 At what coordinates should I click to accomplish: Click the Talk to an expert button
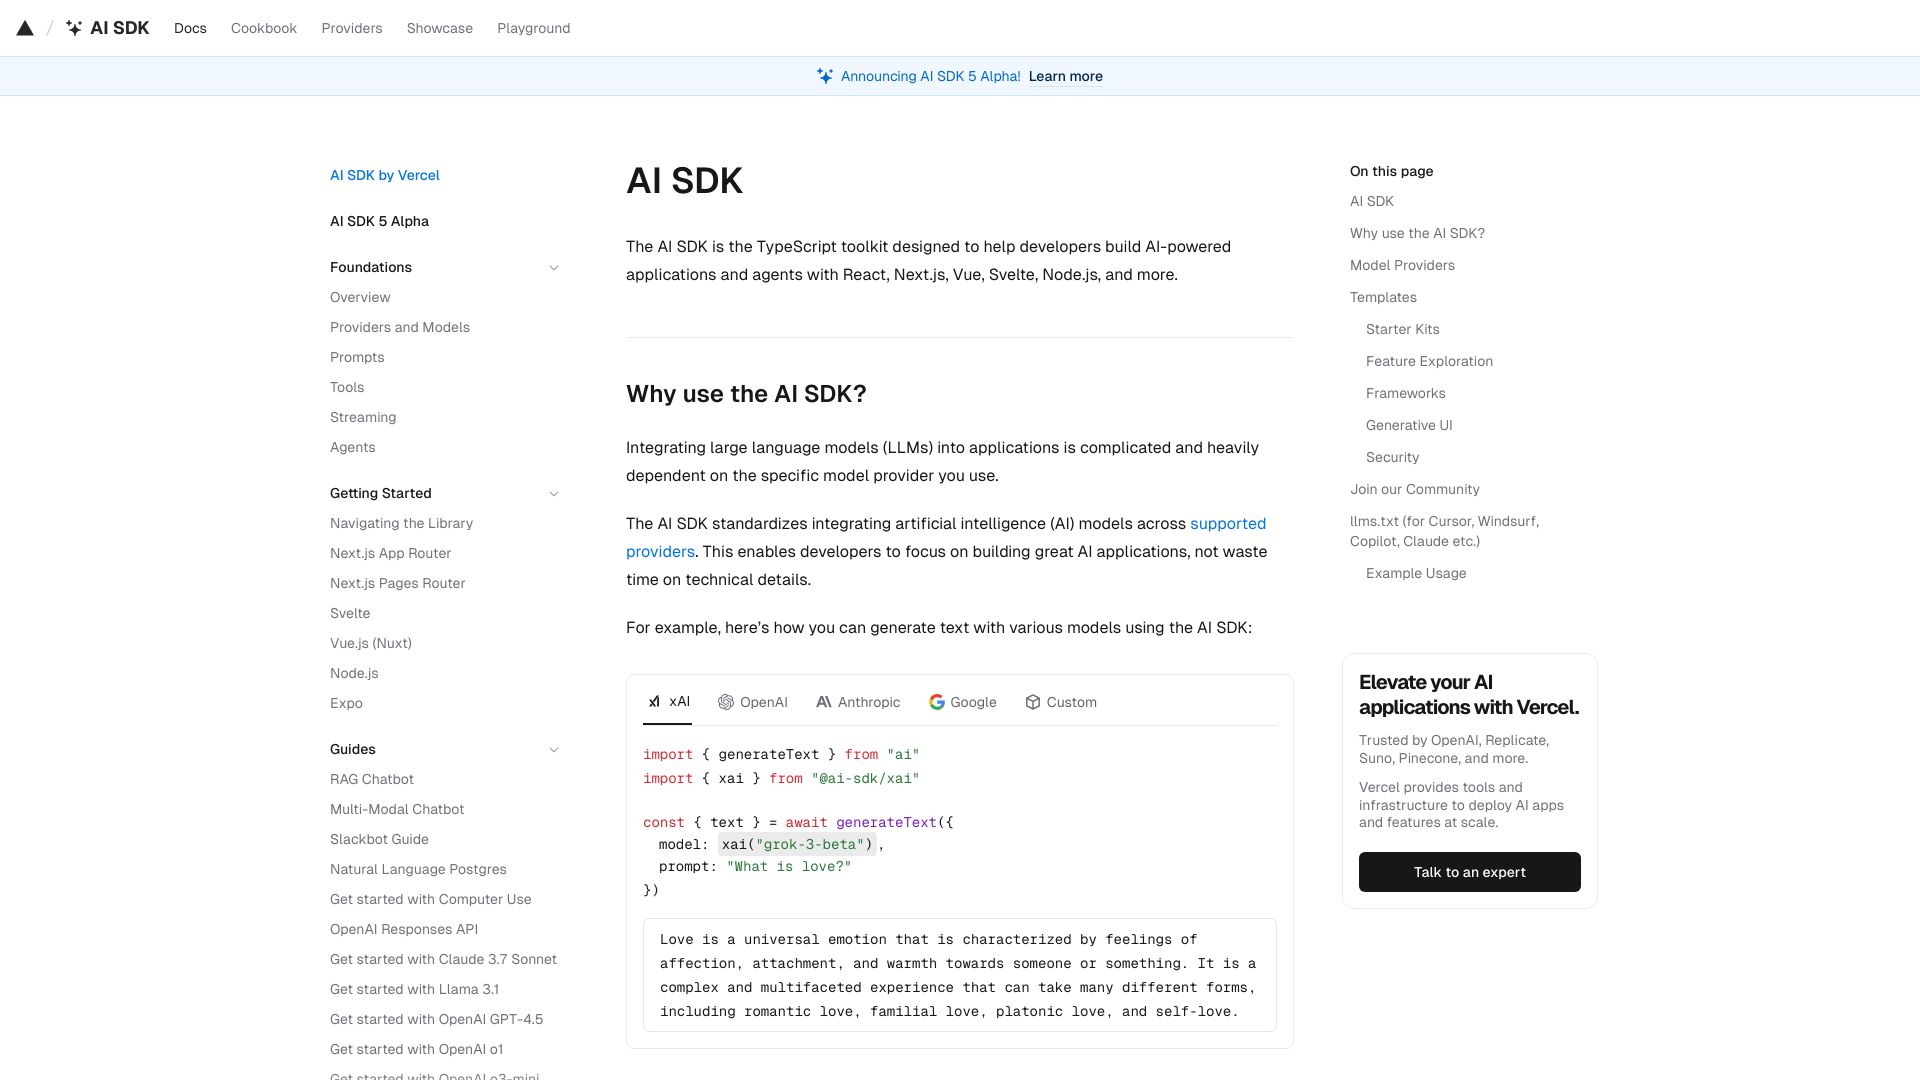pos(1470,872)
